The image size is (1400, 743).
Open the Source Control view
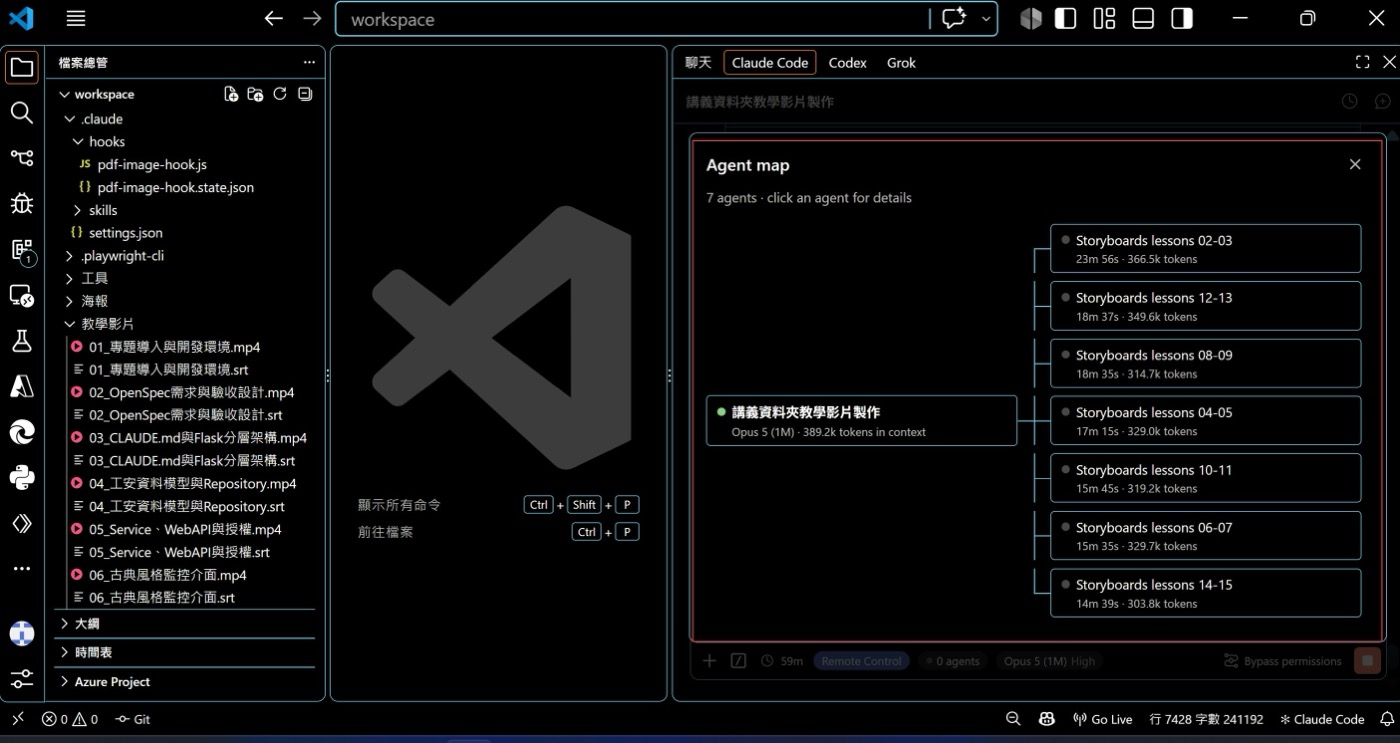pyautogui.click(x=22, y=158)
